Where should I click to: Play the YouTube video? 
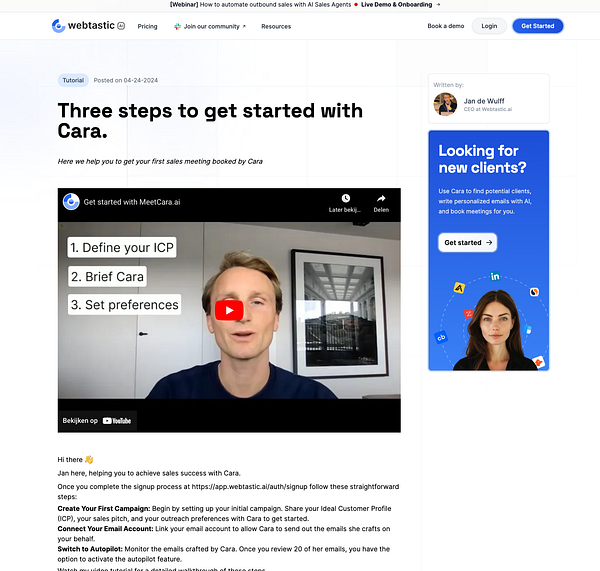coord(229,310)
